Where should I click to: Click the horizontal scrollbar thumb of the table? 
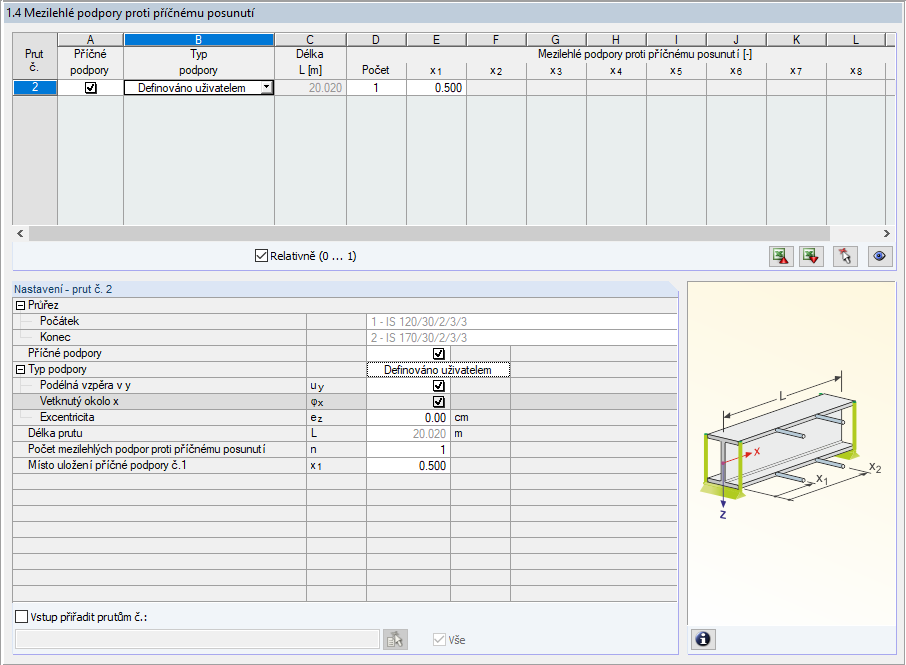[429, 233]
